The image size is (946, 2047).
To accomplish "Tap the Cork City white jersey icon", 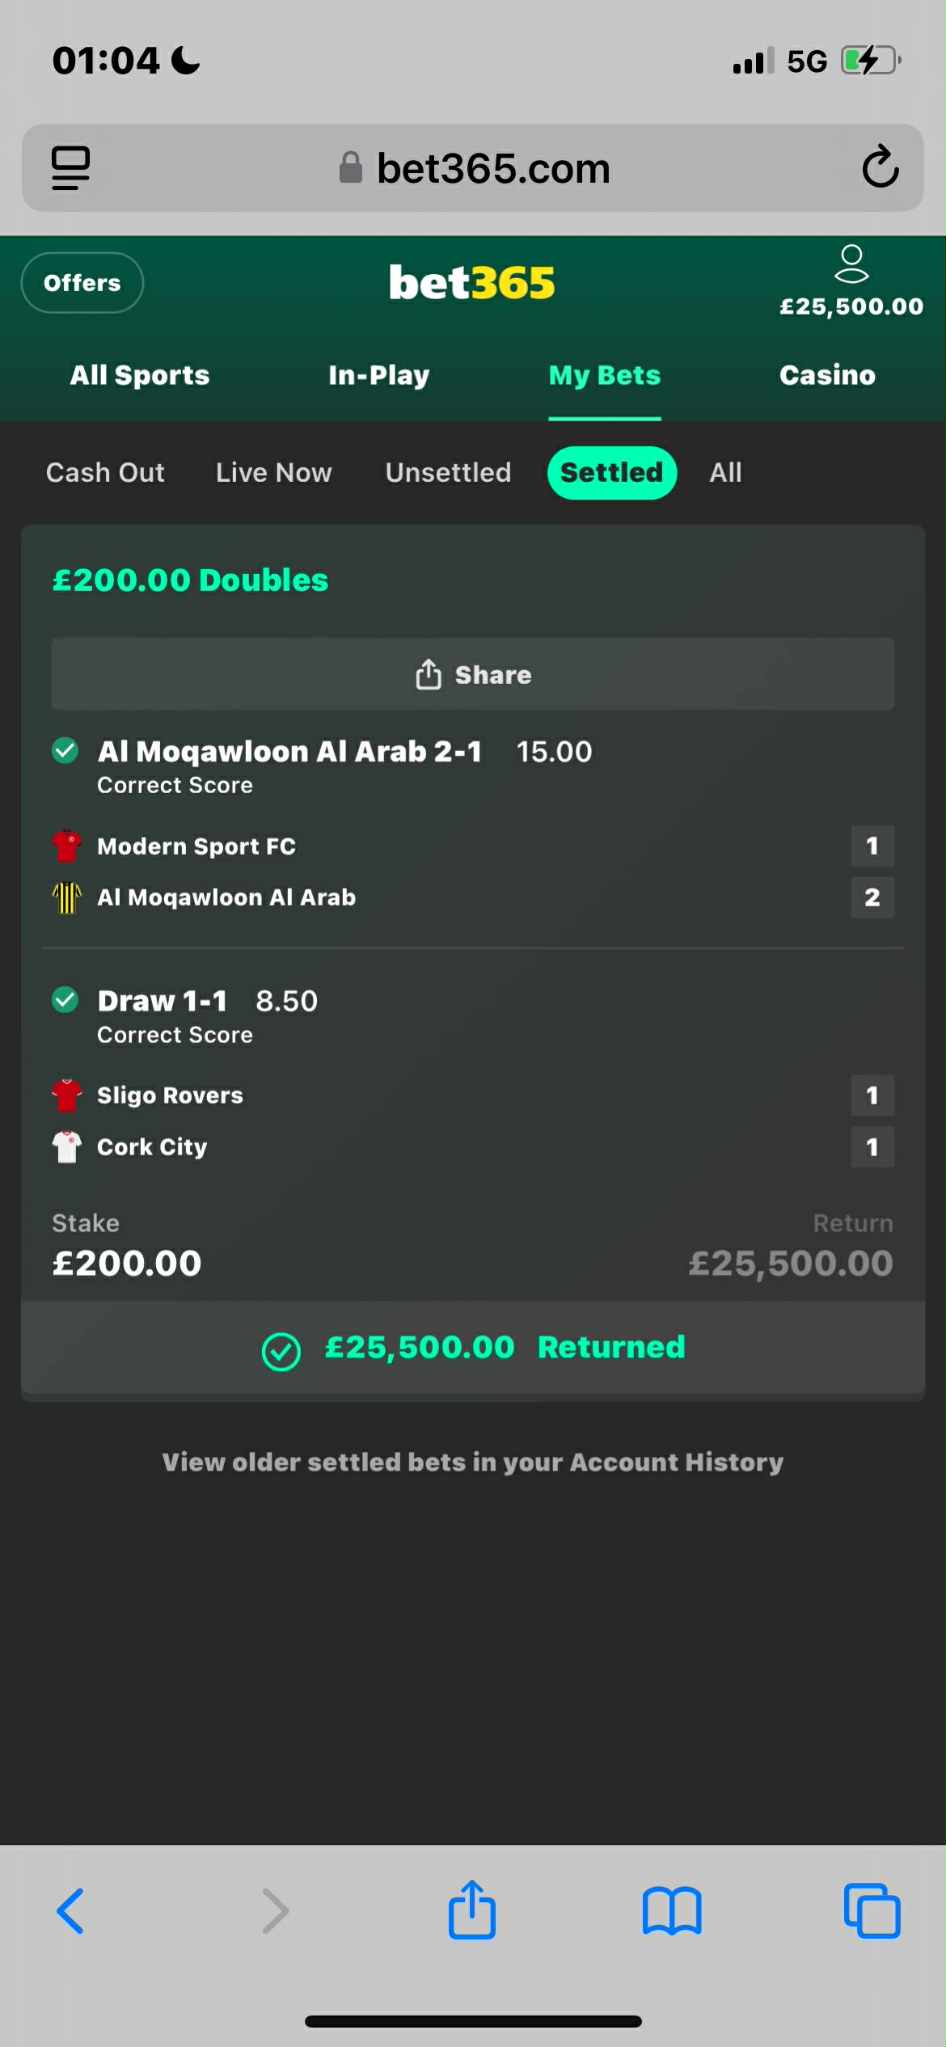I will coord(67,1147).
